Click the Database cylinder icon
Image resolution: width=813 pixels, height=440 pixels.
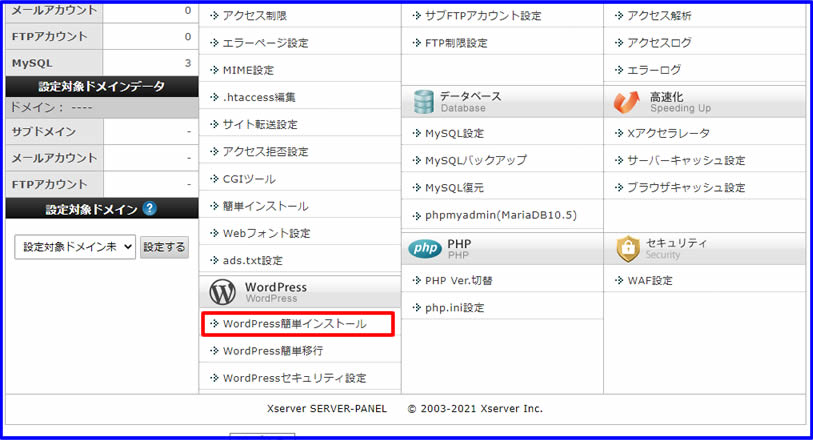pos(424,102)
